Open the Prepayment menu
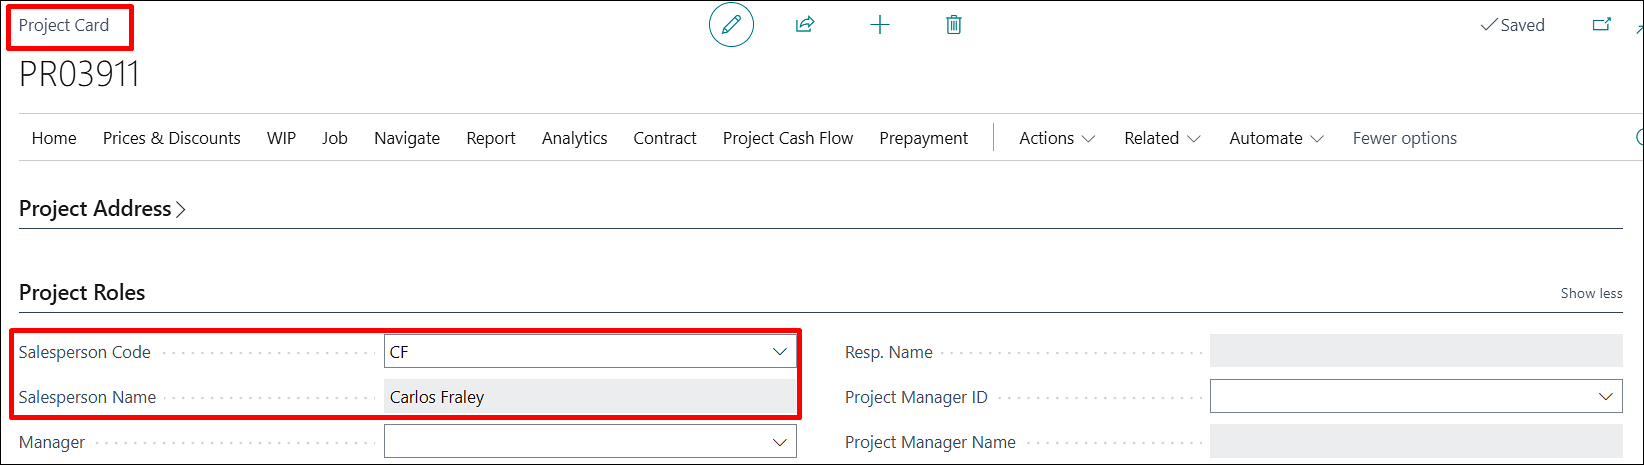Viewport: 1644px width, 465px height. click(924, 138)
